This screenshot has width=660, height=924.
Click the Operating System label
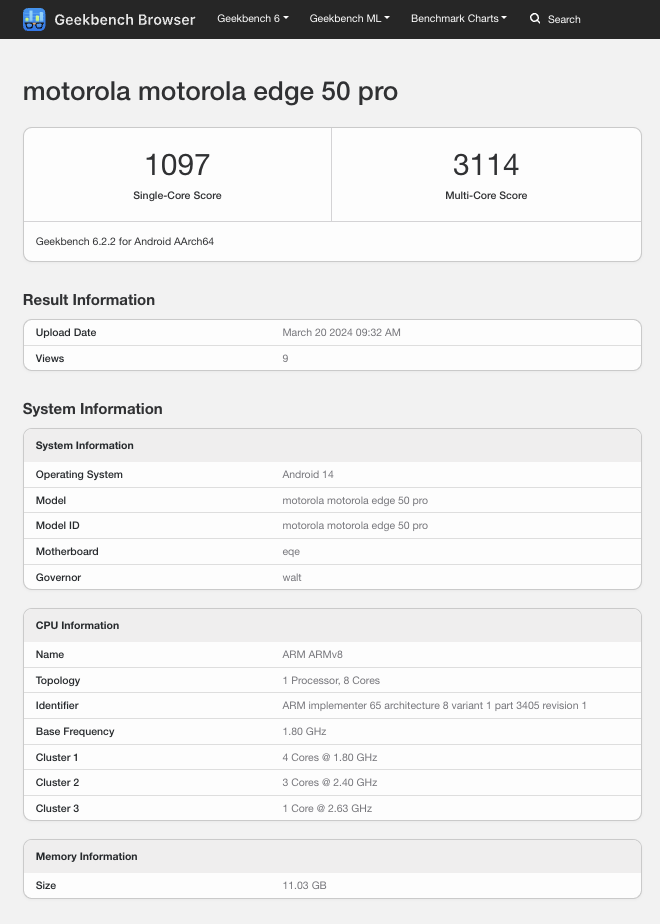79,474
